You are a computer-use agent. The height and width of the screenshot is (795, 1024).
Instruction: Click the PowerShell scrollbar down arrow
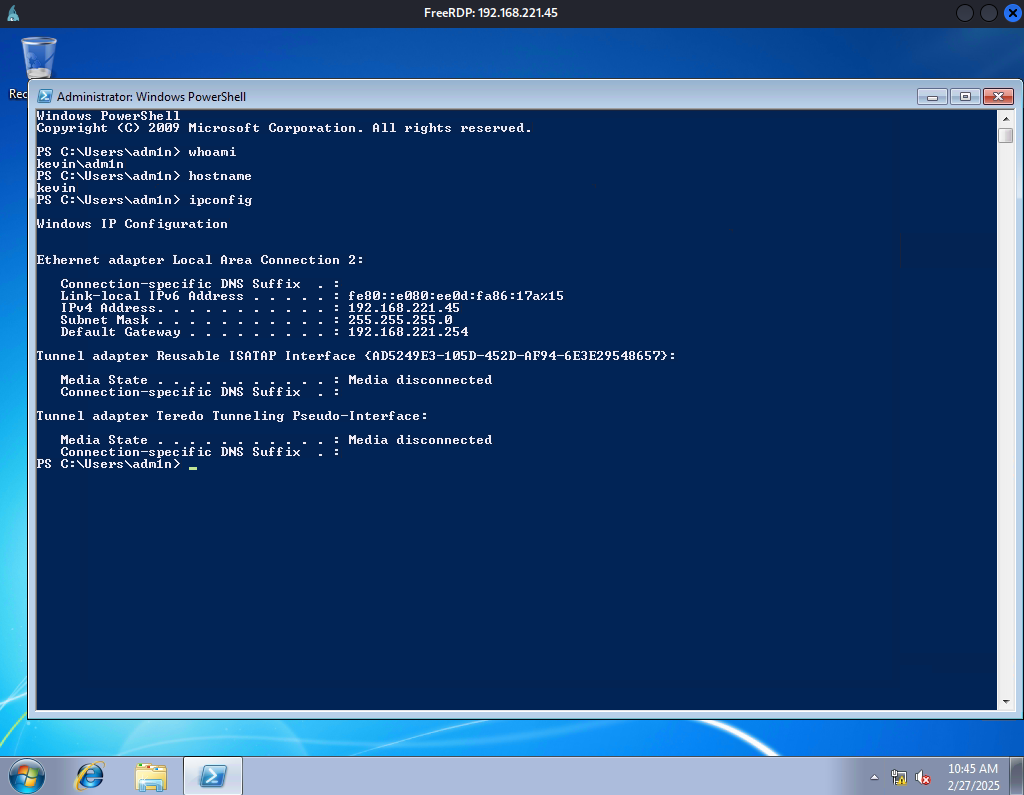pyautogui.click(x=1006, y=702)
